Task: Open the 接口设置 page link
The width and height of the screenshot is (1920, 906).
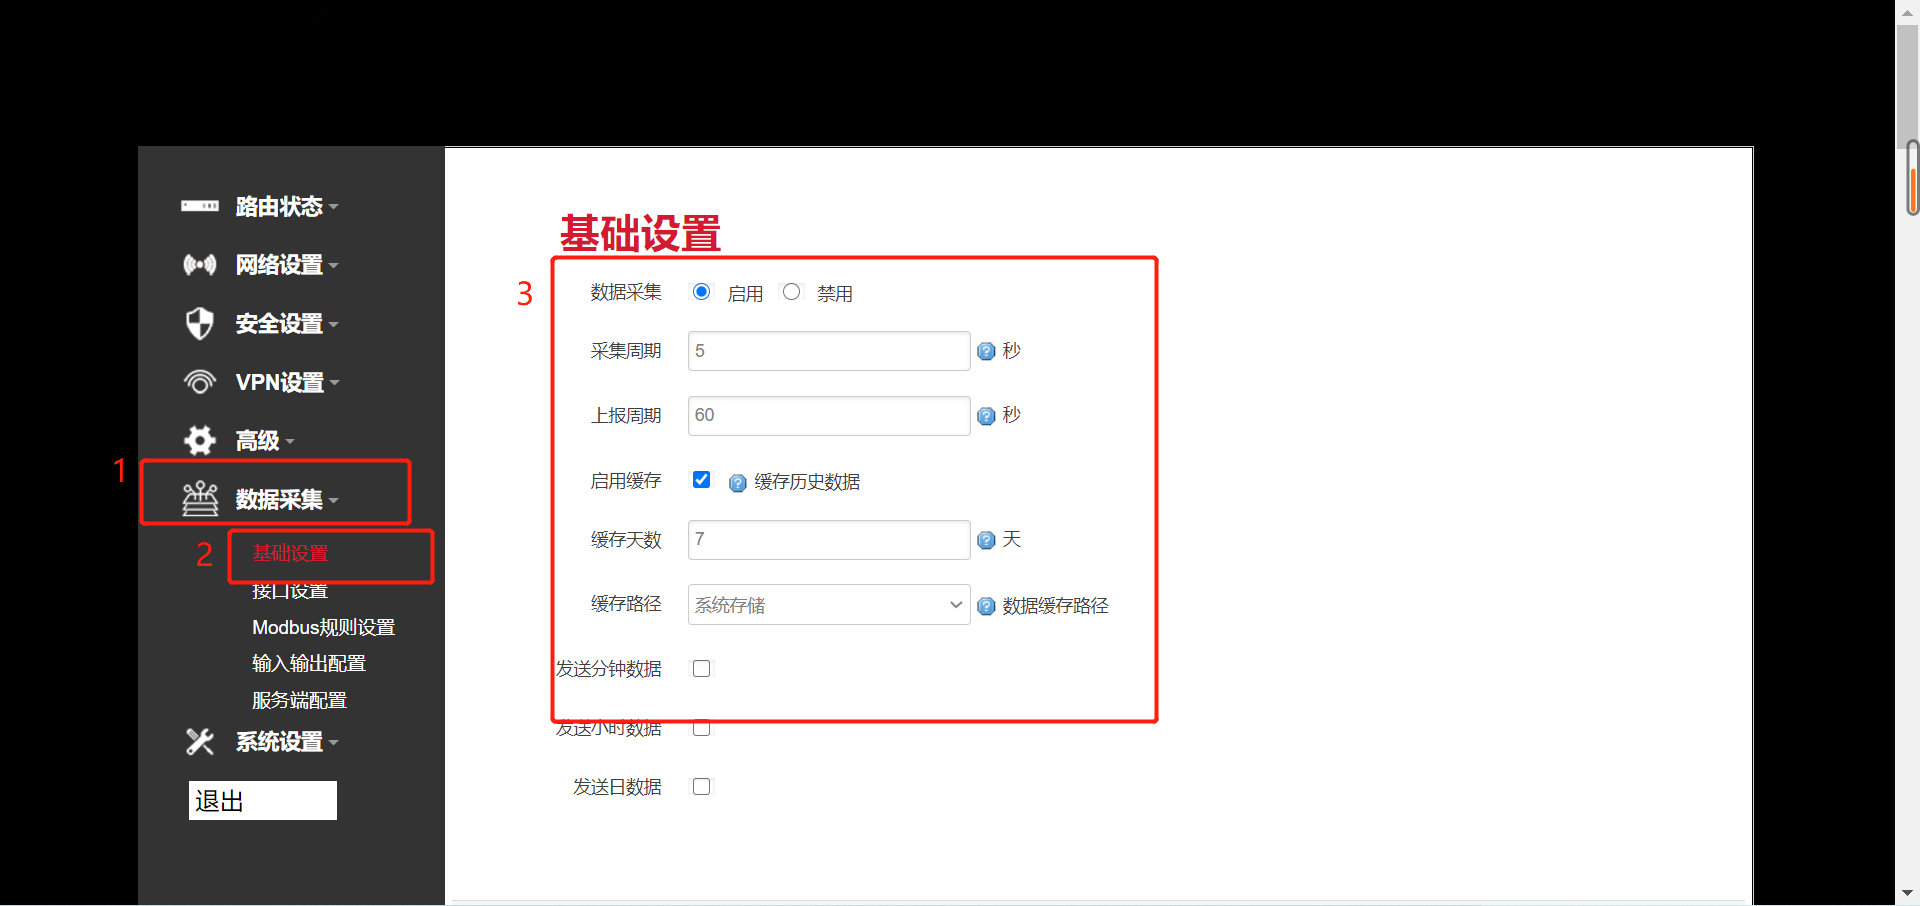Action: [x=289, y=590]
